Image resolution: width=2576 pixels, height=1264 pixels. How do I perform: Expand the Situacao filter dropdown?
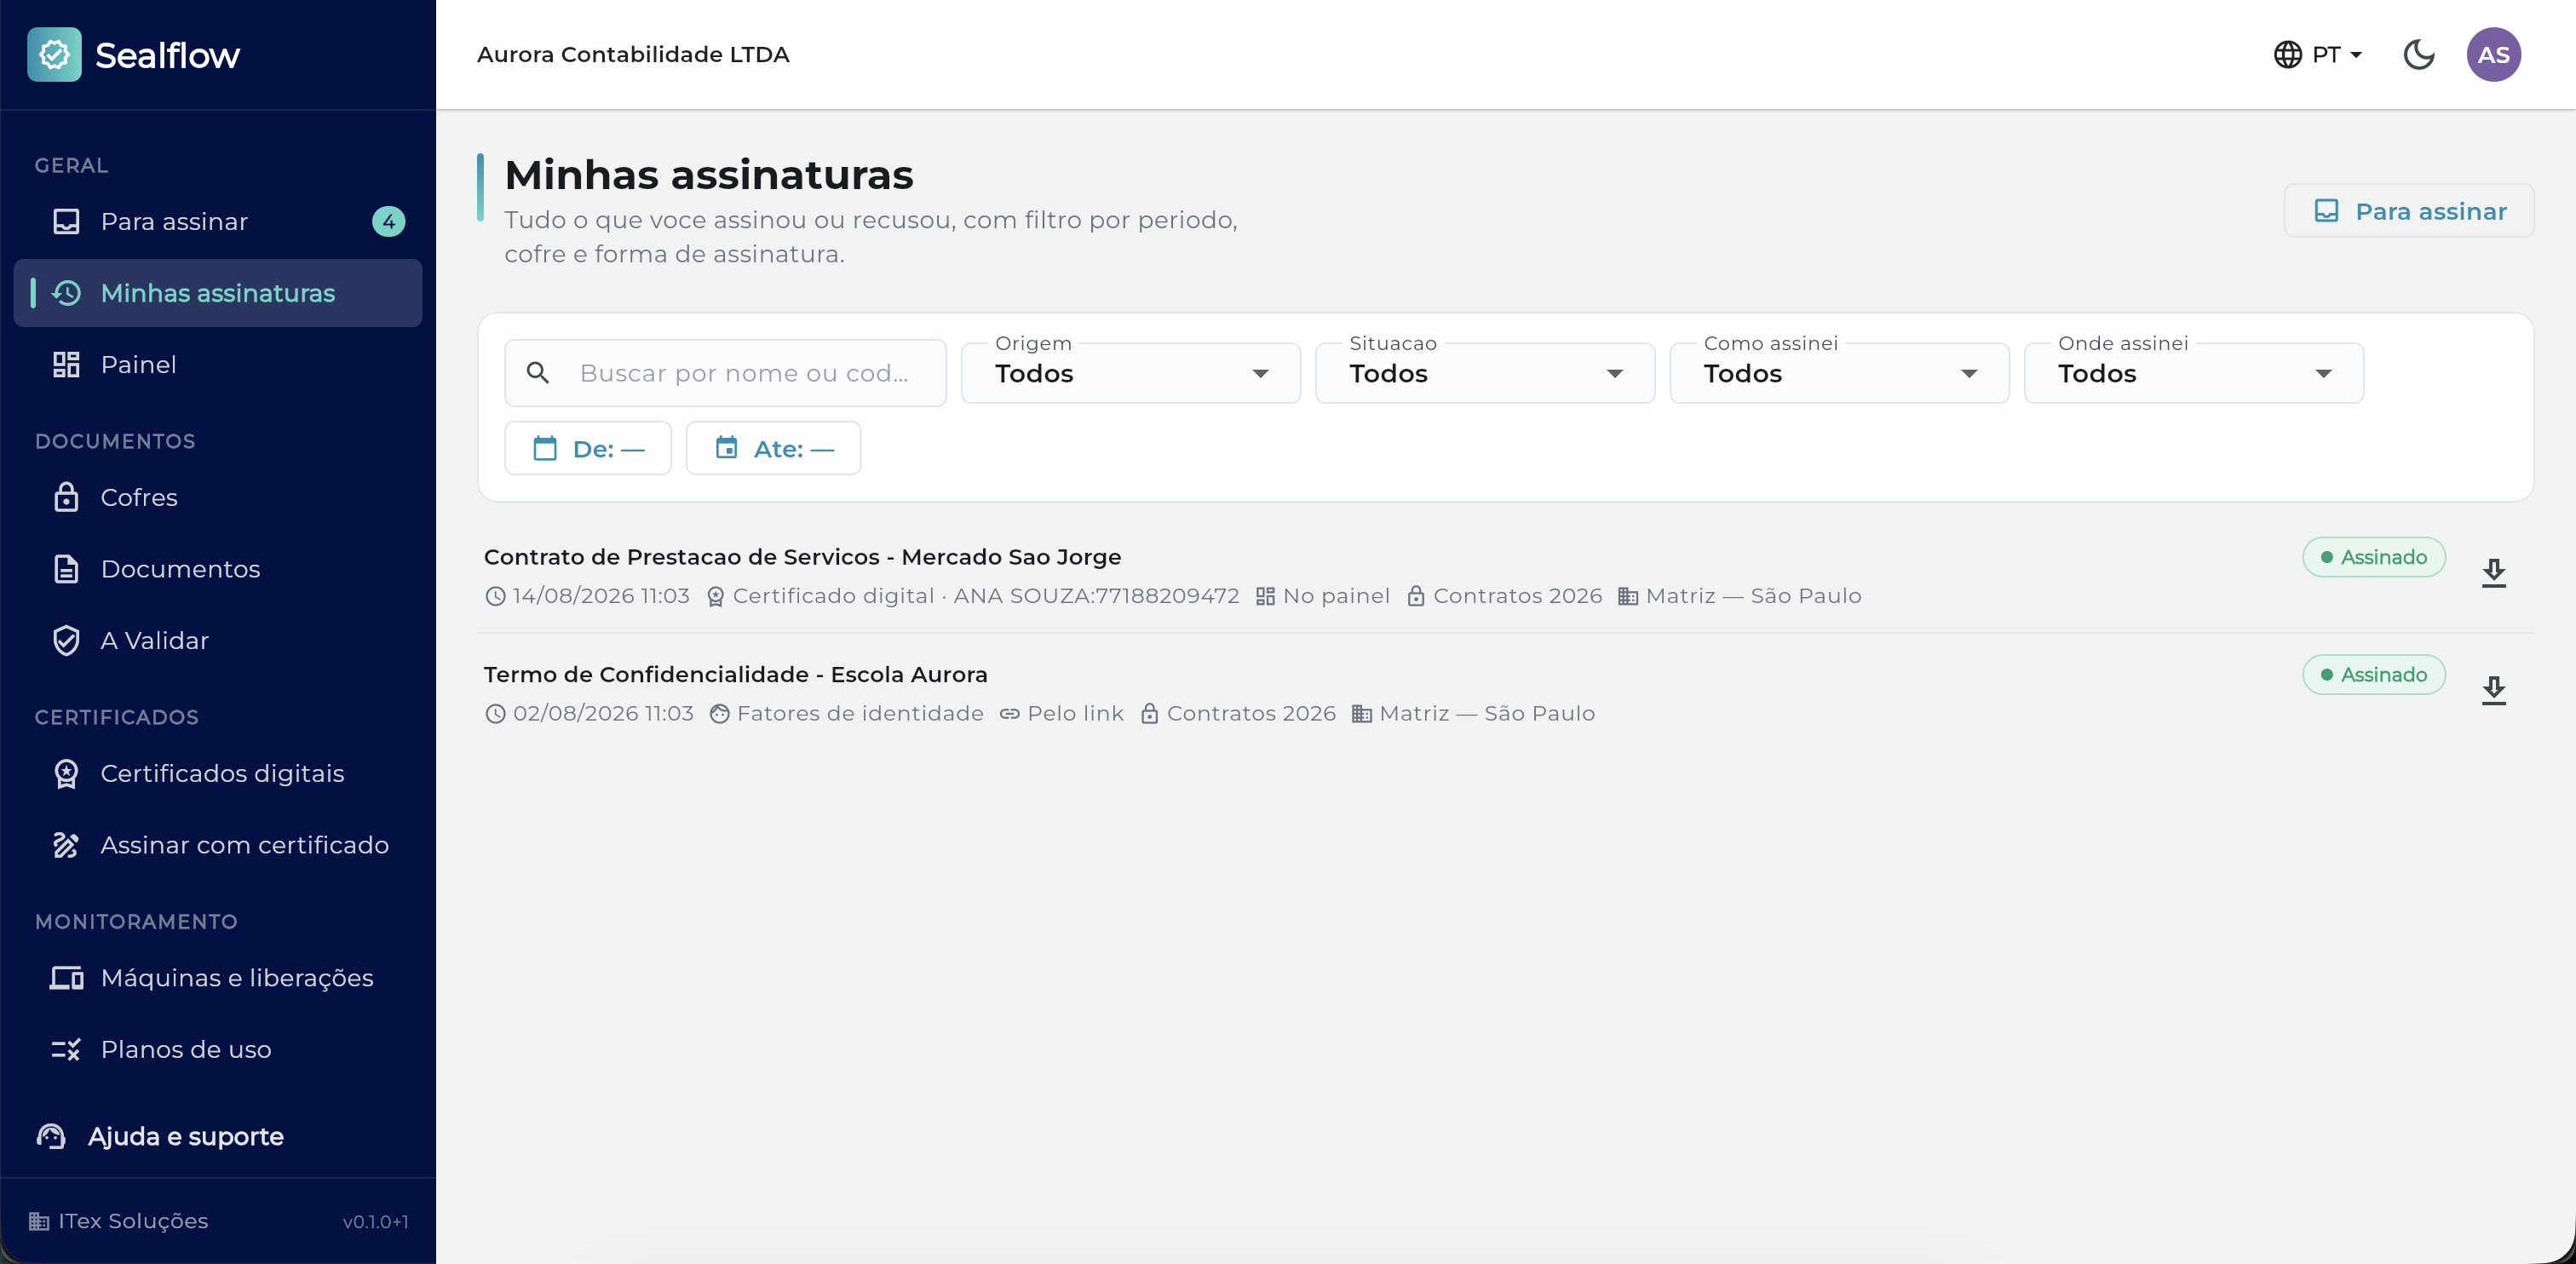(x=1485, y=373)
